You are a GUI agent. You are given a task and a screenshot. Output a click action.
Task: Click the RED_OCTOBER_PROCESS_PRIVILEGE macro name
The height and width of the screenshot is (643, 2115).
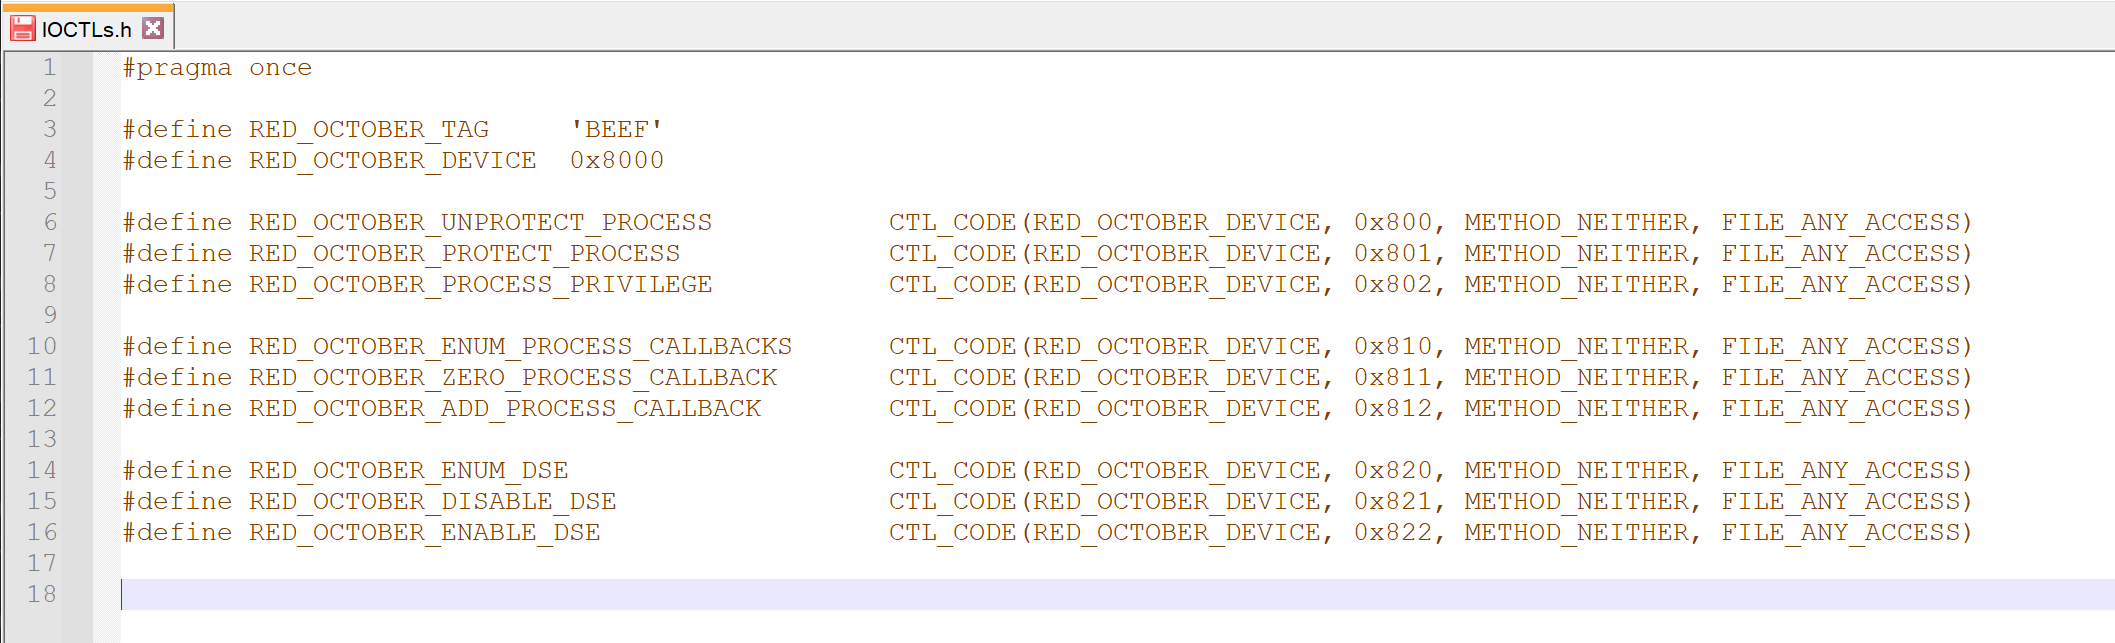click(x=481, y=284)
